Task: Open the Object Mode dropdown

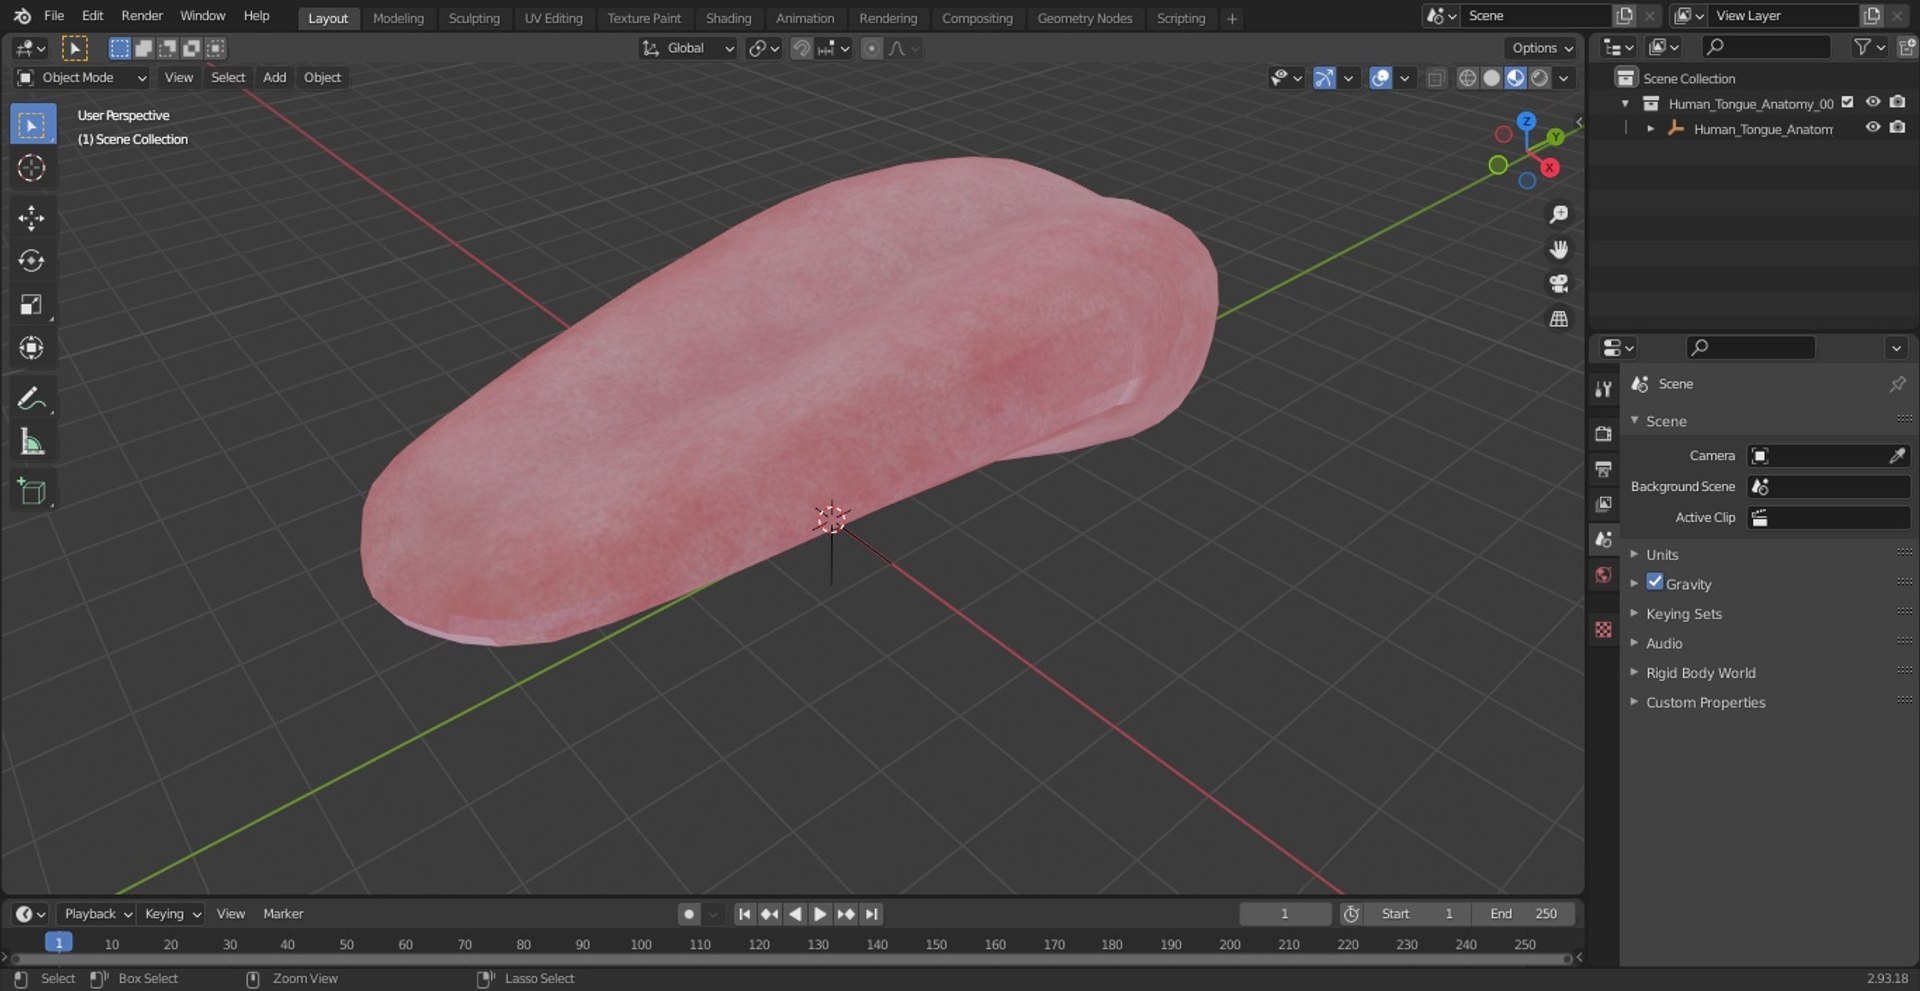Action: tap(82, 78)
